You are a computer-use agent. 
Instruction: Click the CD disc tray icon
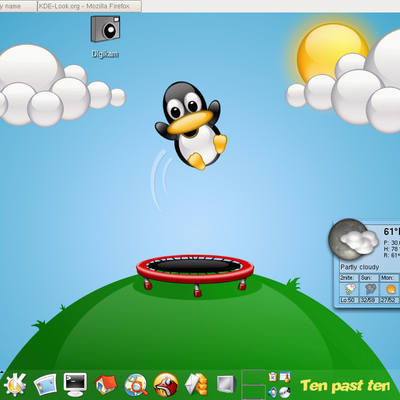tap(285, 392)
